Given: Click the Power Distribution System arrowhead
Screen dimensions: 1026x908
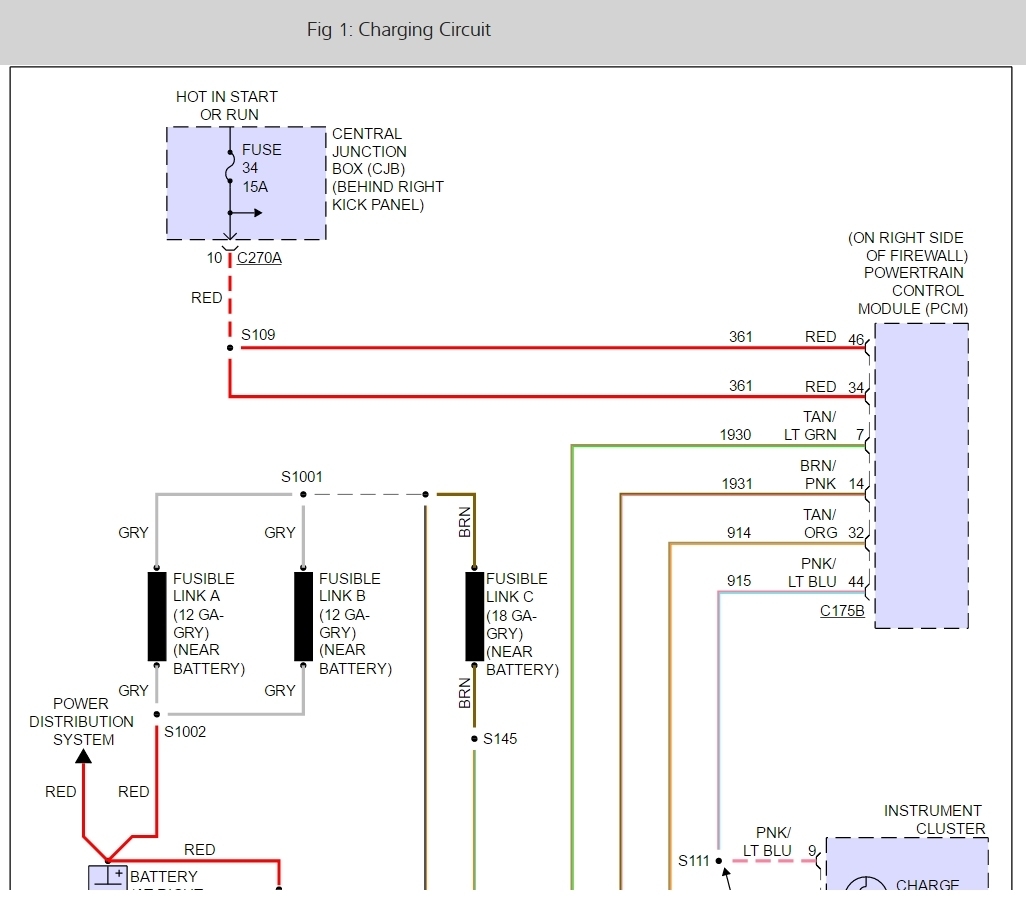Looking at the screenshot, I should 83,756.
